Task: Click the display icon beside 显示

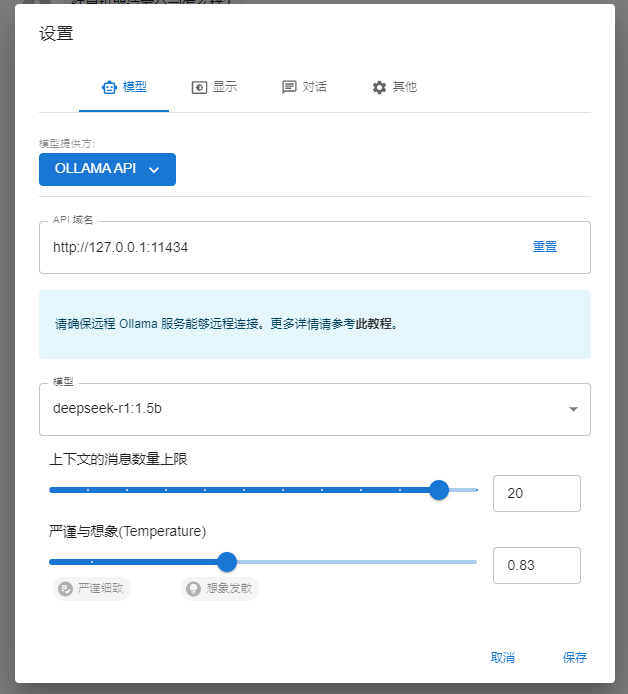Action: [x=199, y=88]
